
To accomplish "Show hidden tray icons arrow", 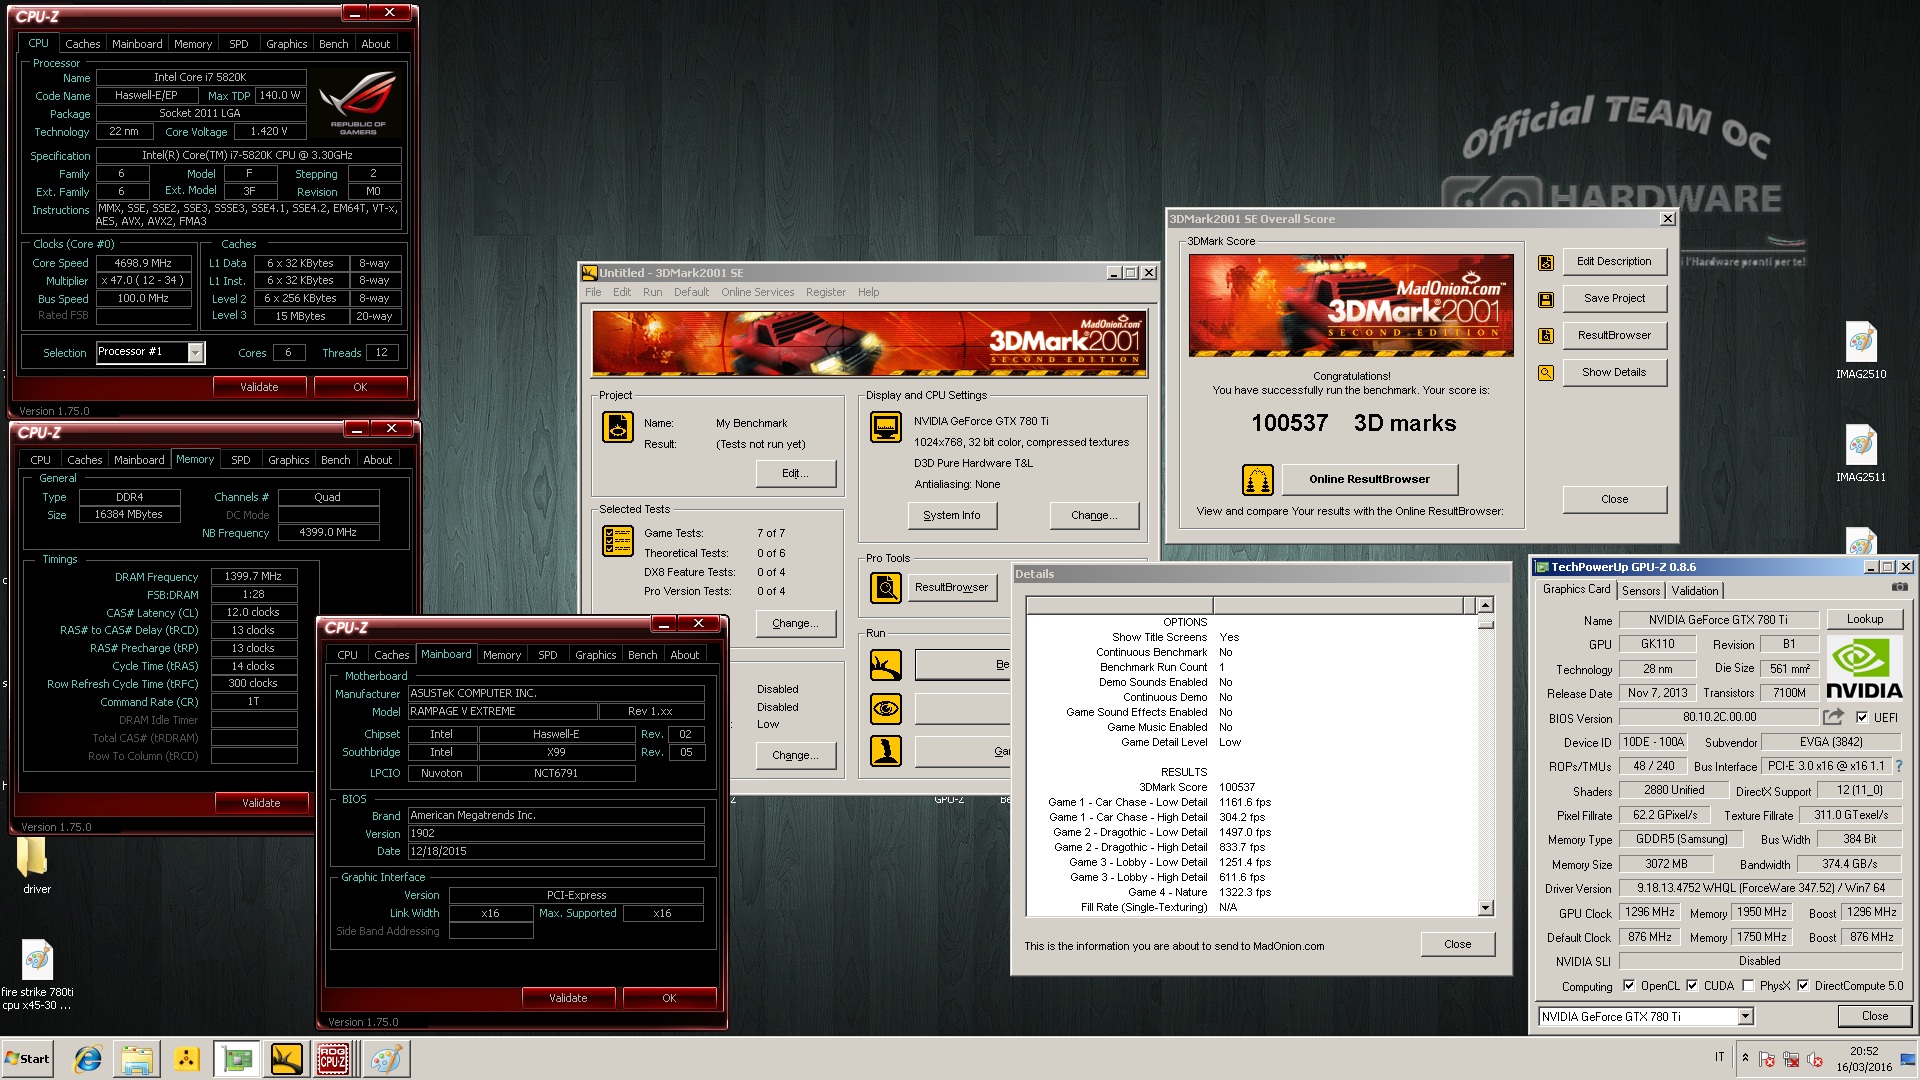I will tap(1745, 1057).
